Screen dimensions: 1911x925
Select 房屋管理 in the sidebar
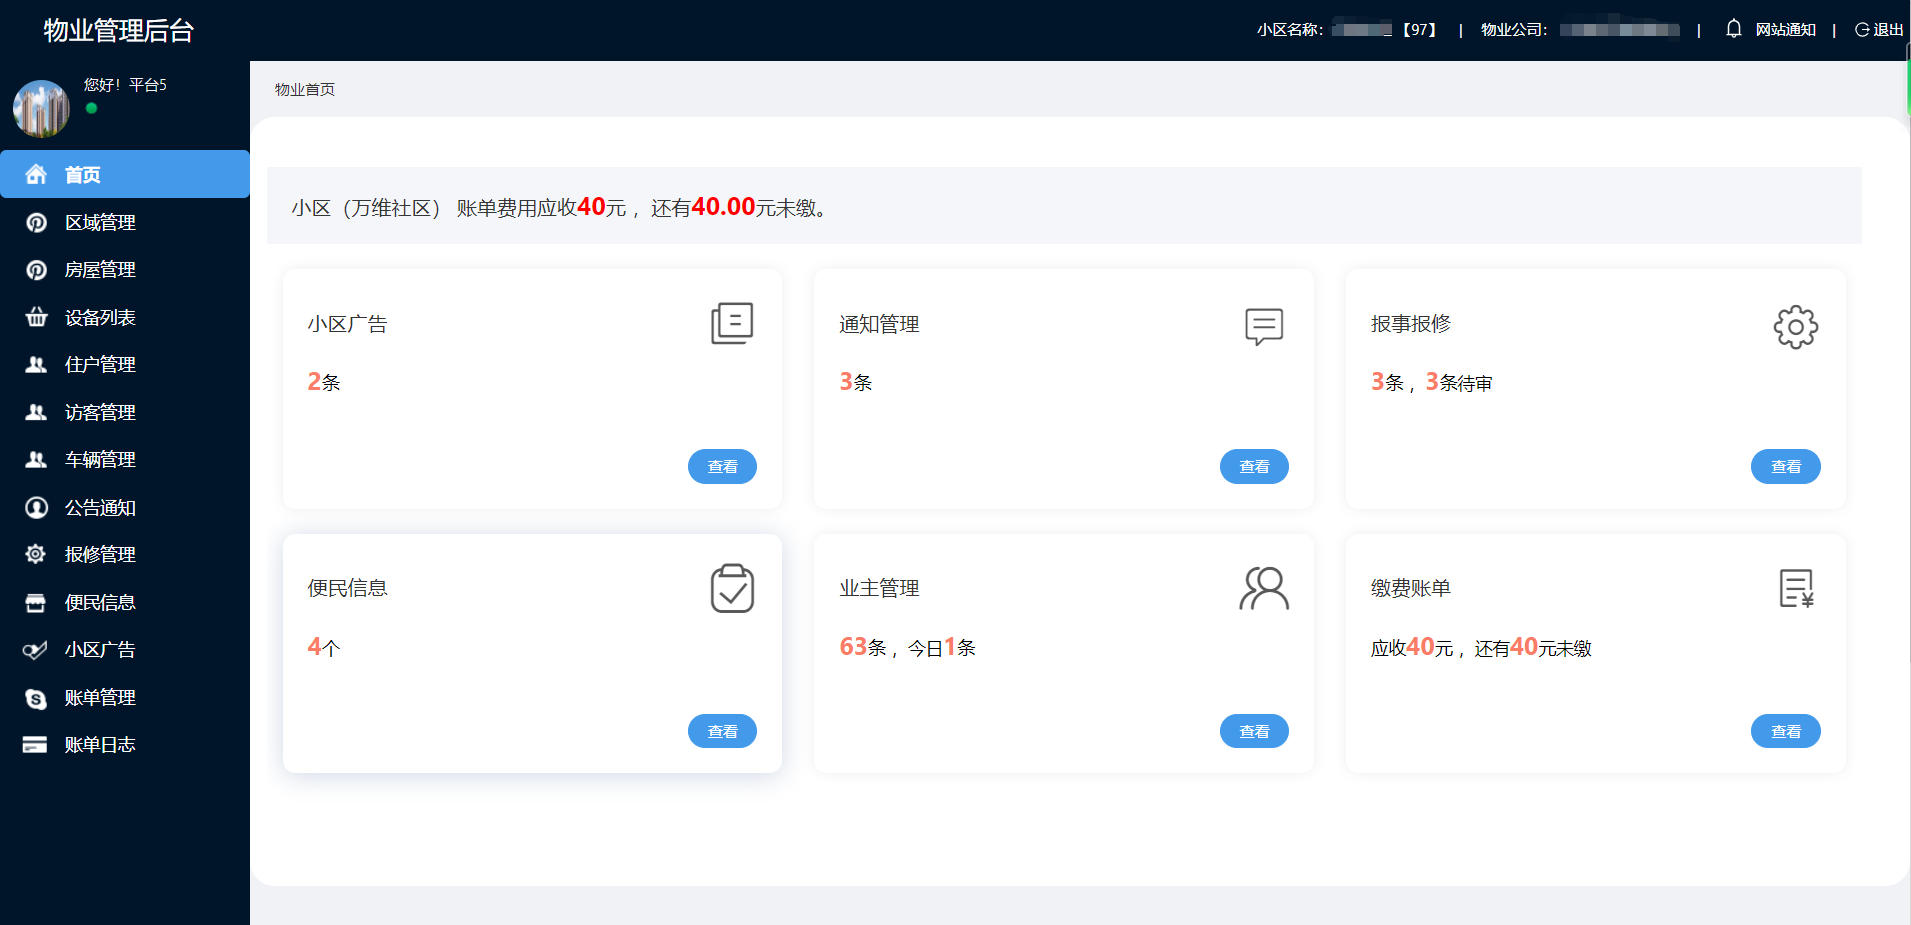point(100,269)
